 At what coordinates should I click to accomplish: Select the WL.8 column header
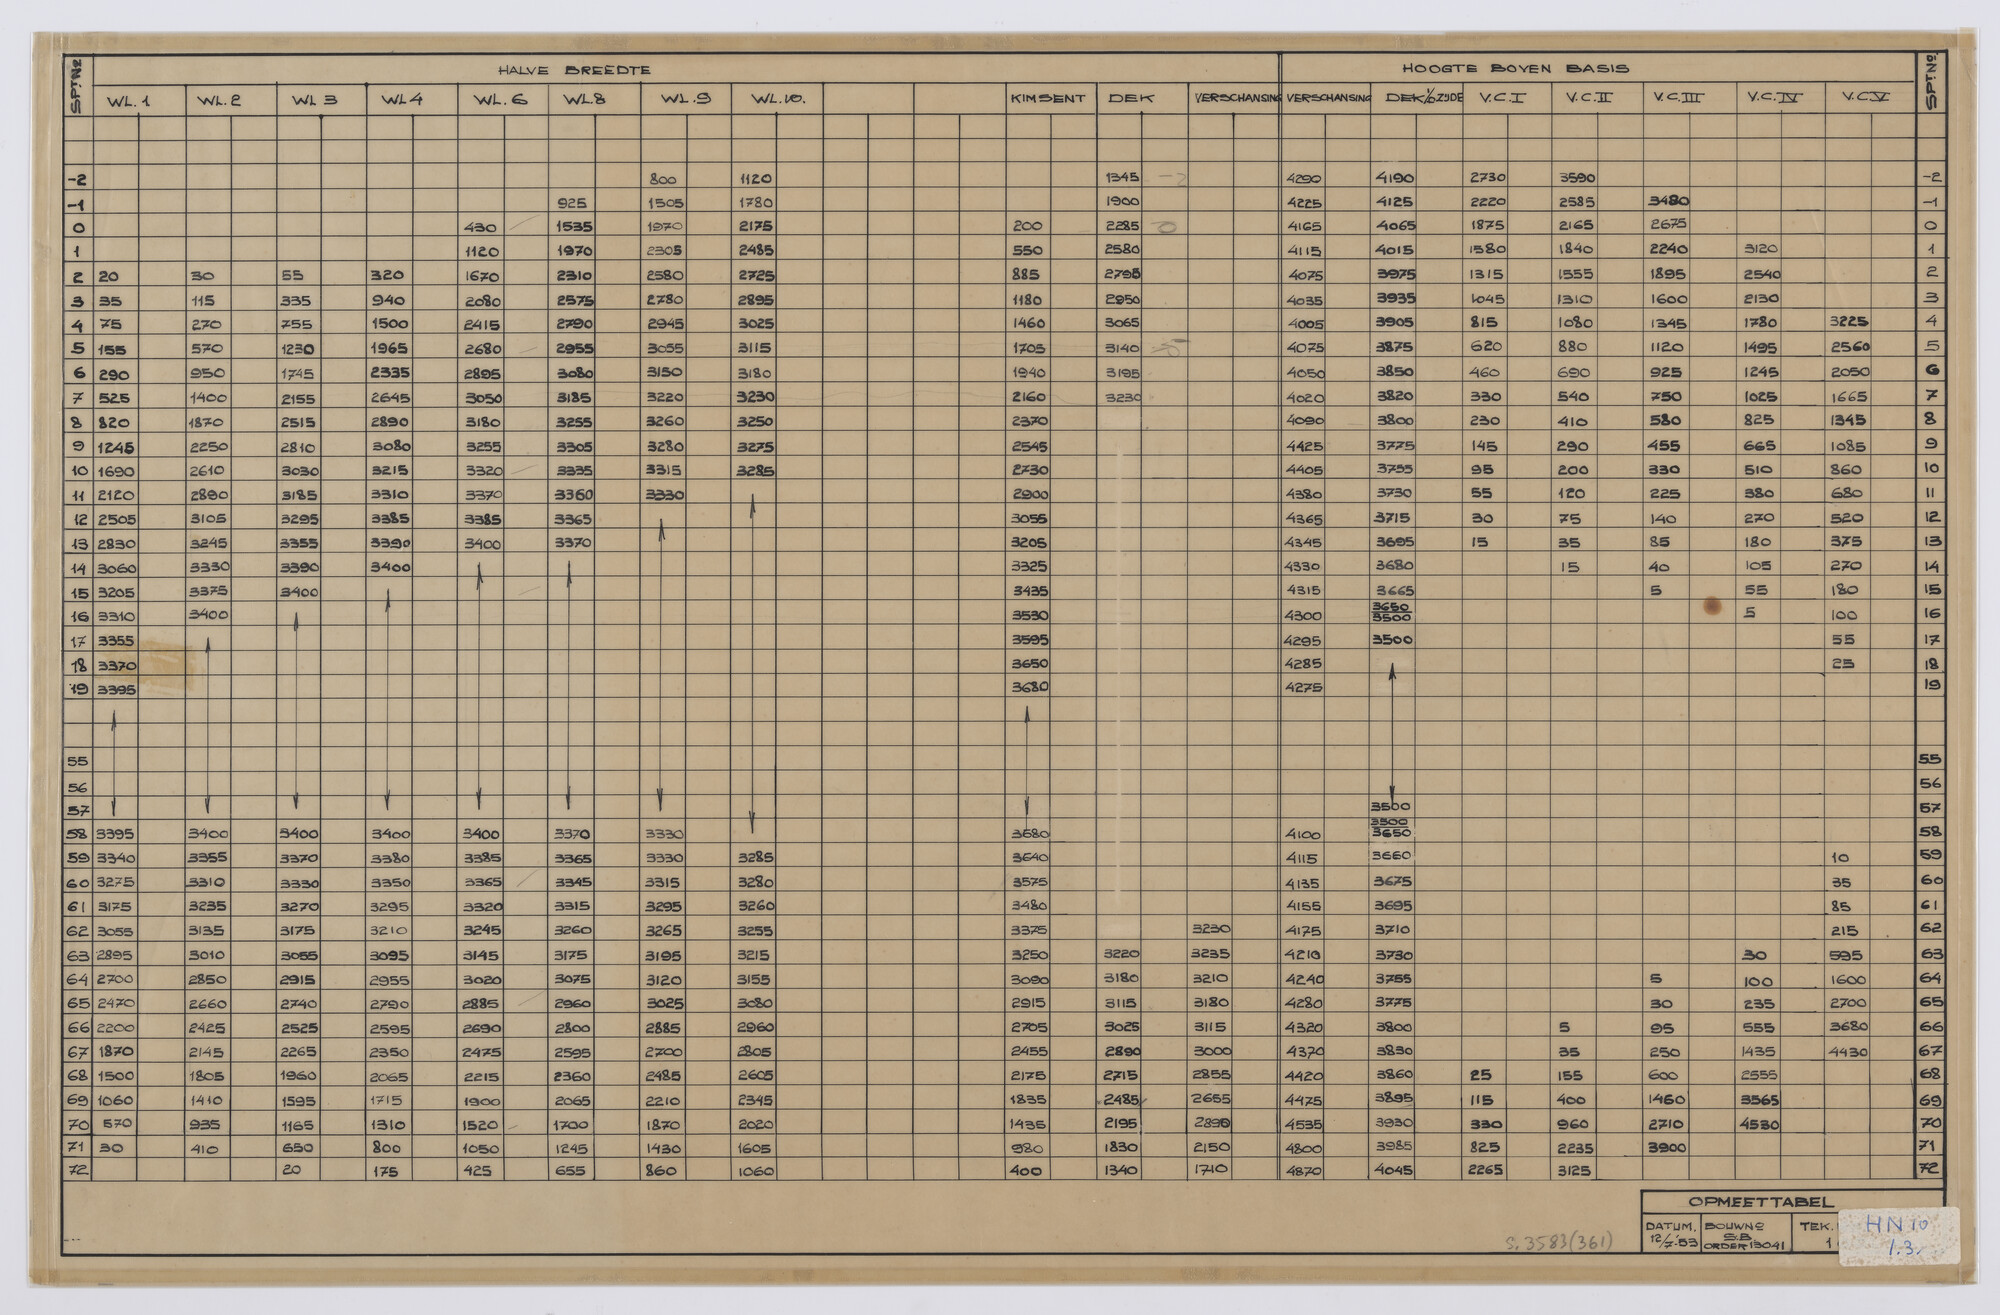click(585, 99)
